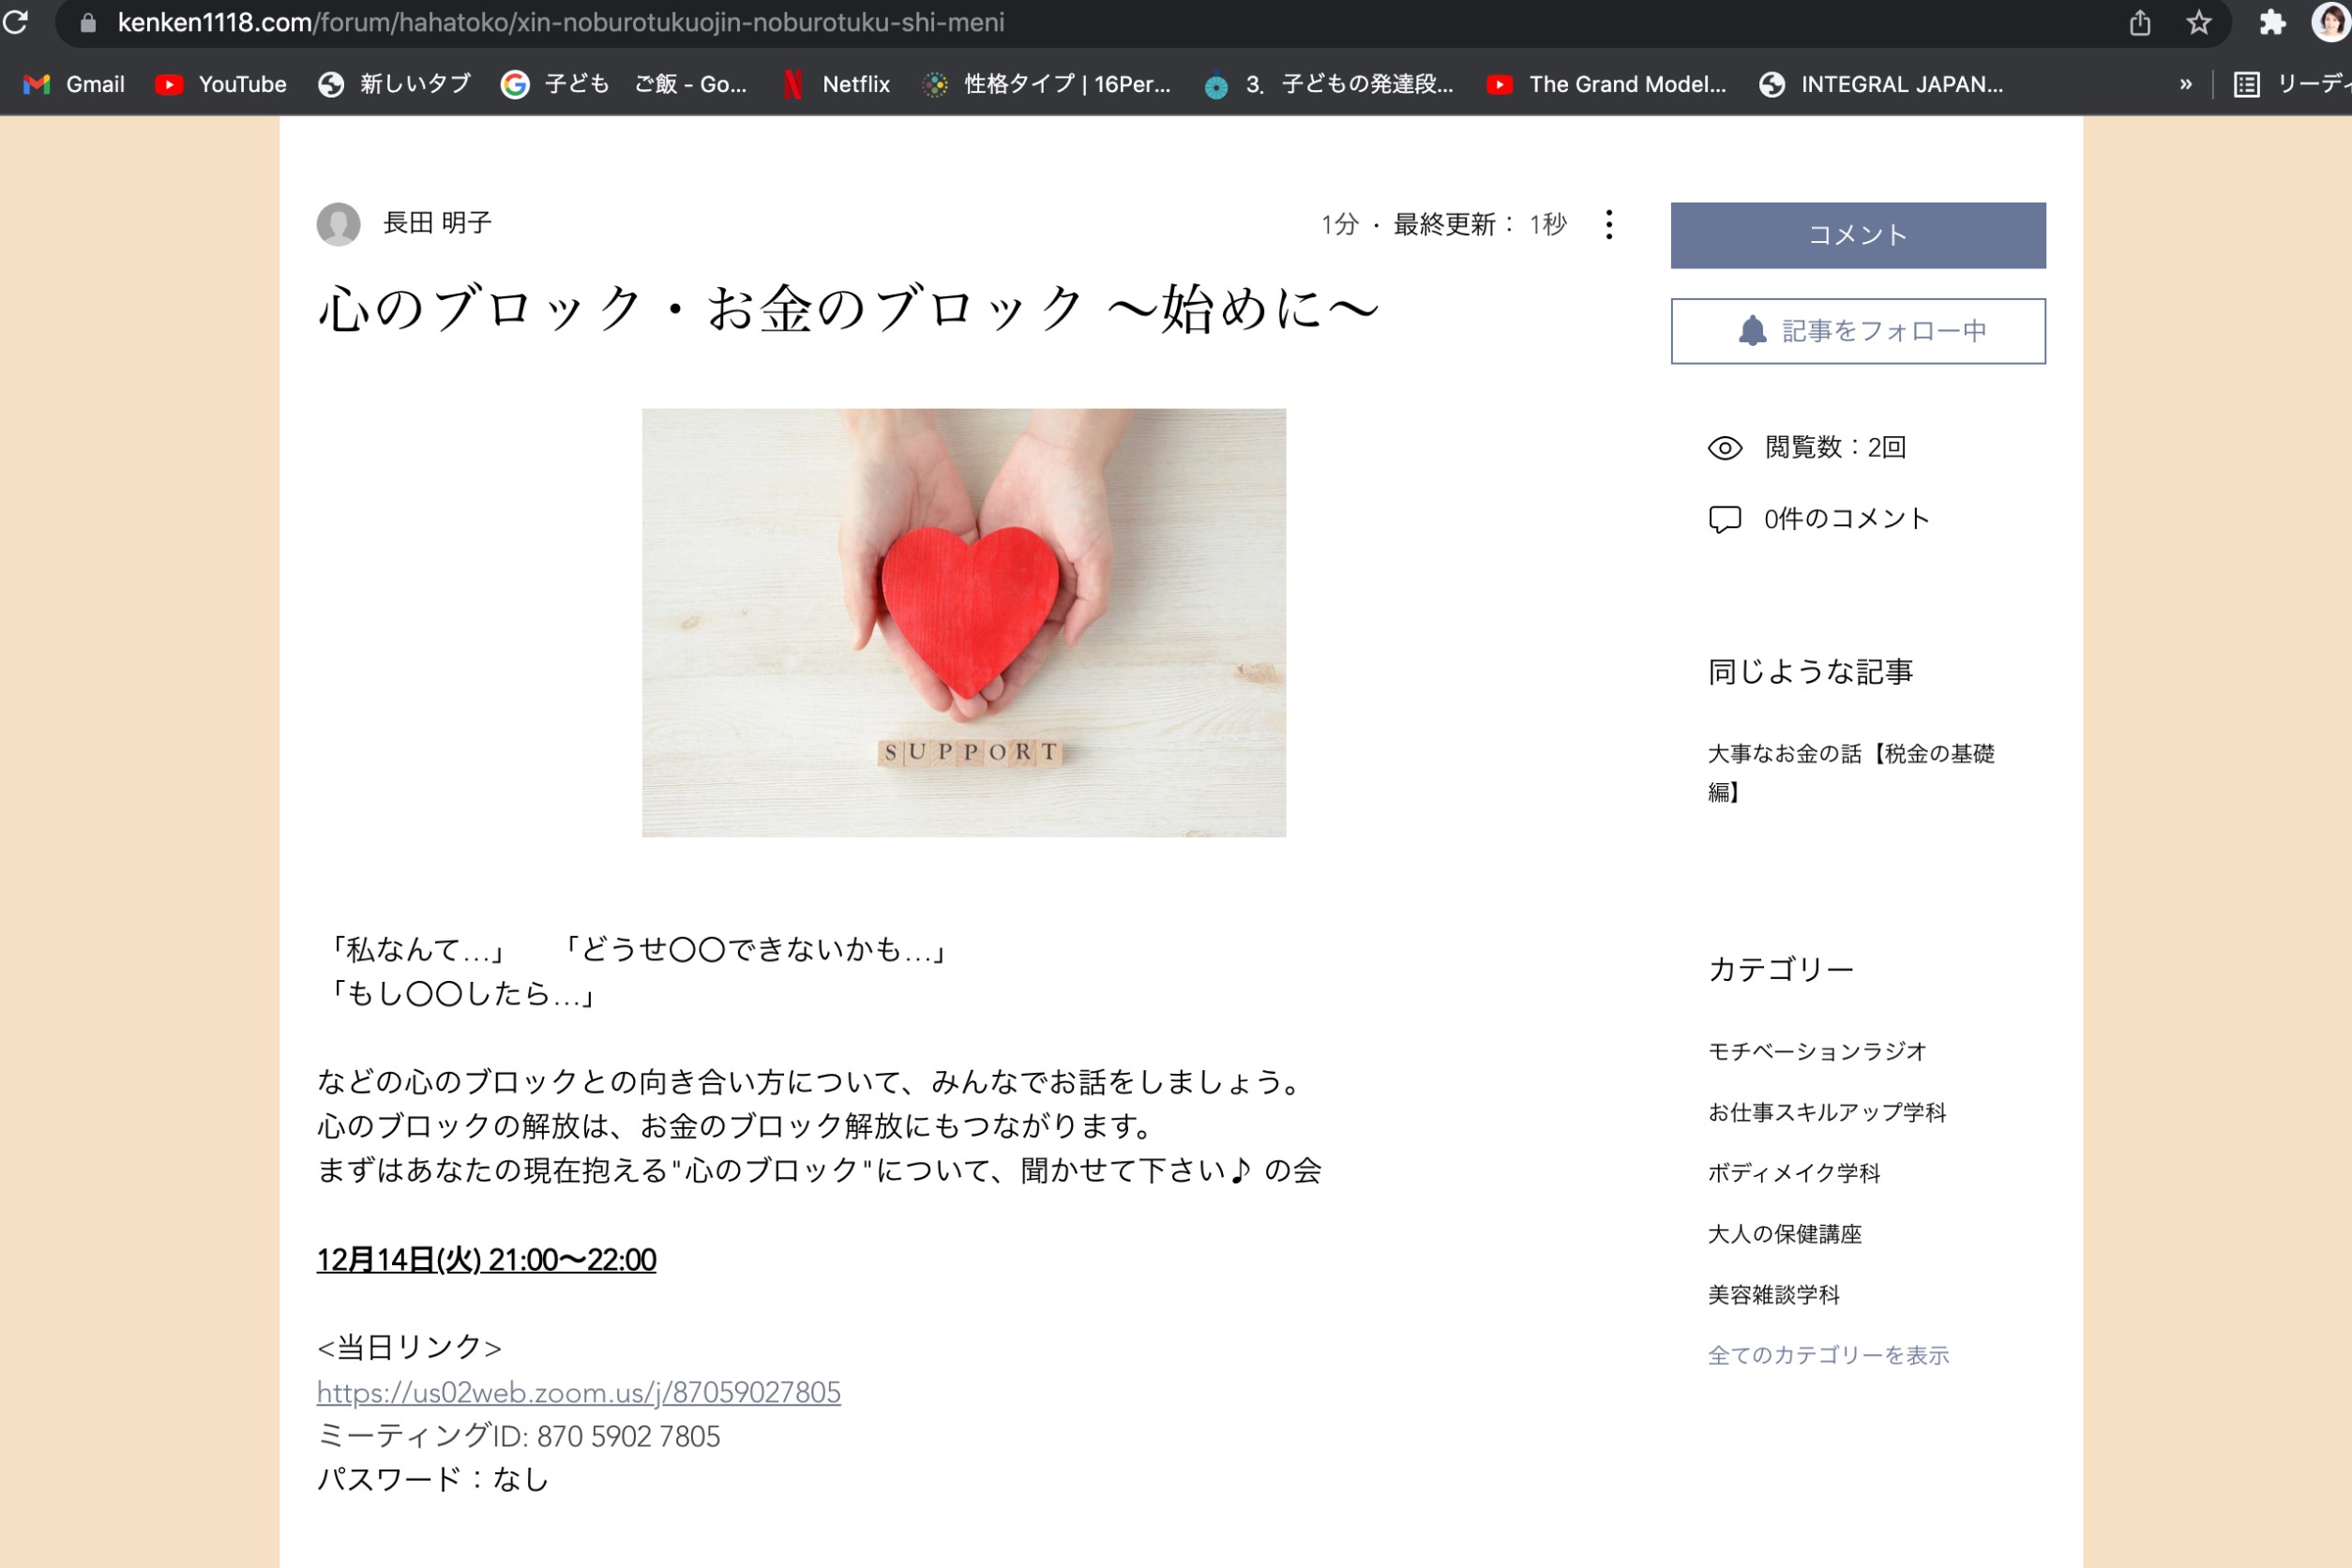Click the share icon in address bar
Screen dimensions: 2352x1568
[x=2139, y=22]
